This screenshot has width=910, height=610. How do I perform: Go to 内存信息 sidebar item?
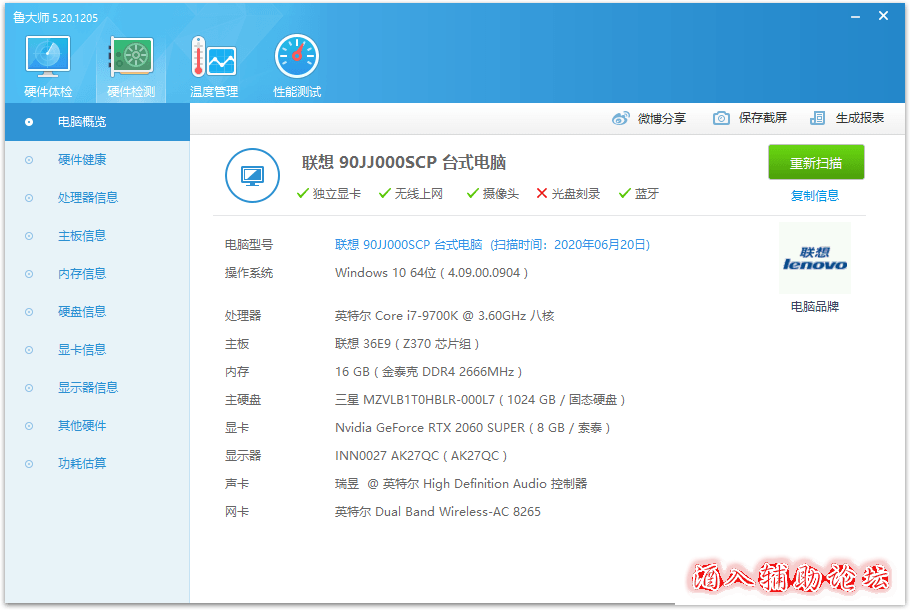82,274
